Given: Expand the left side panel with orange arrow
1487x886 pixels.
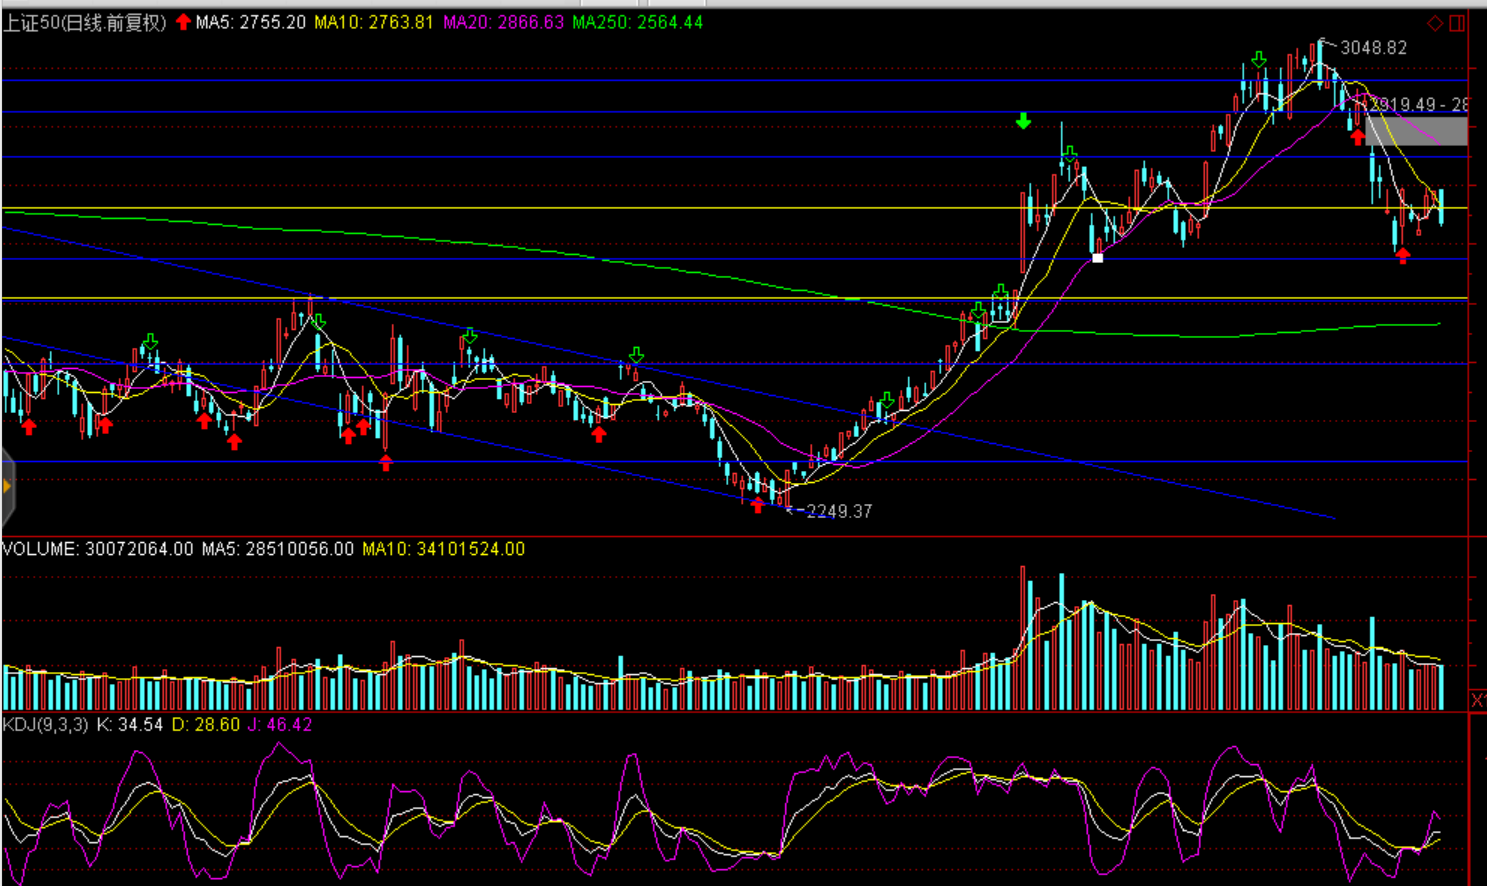Looking at the screenshot, I should [7, 487].
